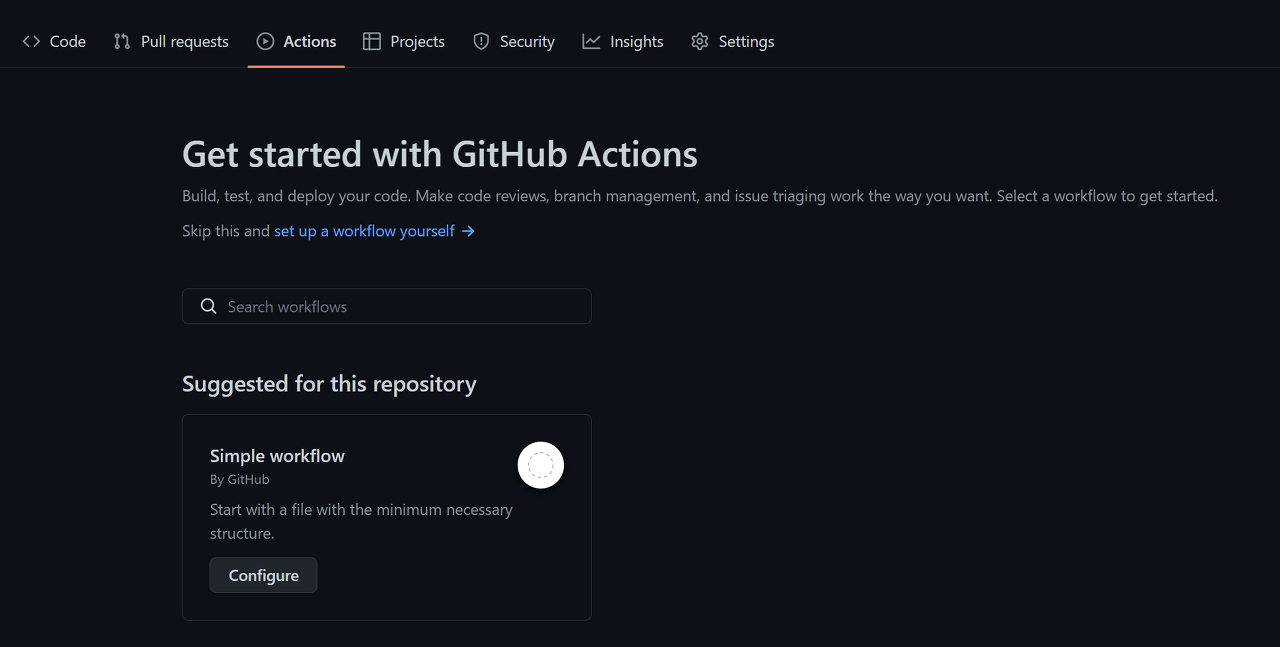This screenshot has width=1280, height=647.
Task: Click the magnifier icon in search box
Action: [x=208, y=306]
